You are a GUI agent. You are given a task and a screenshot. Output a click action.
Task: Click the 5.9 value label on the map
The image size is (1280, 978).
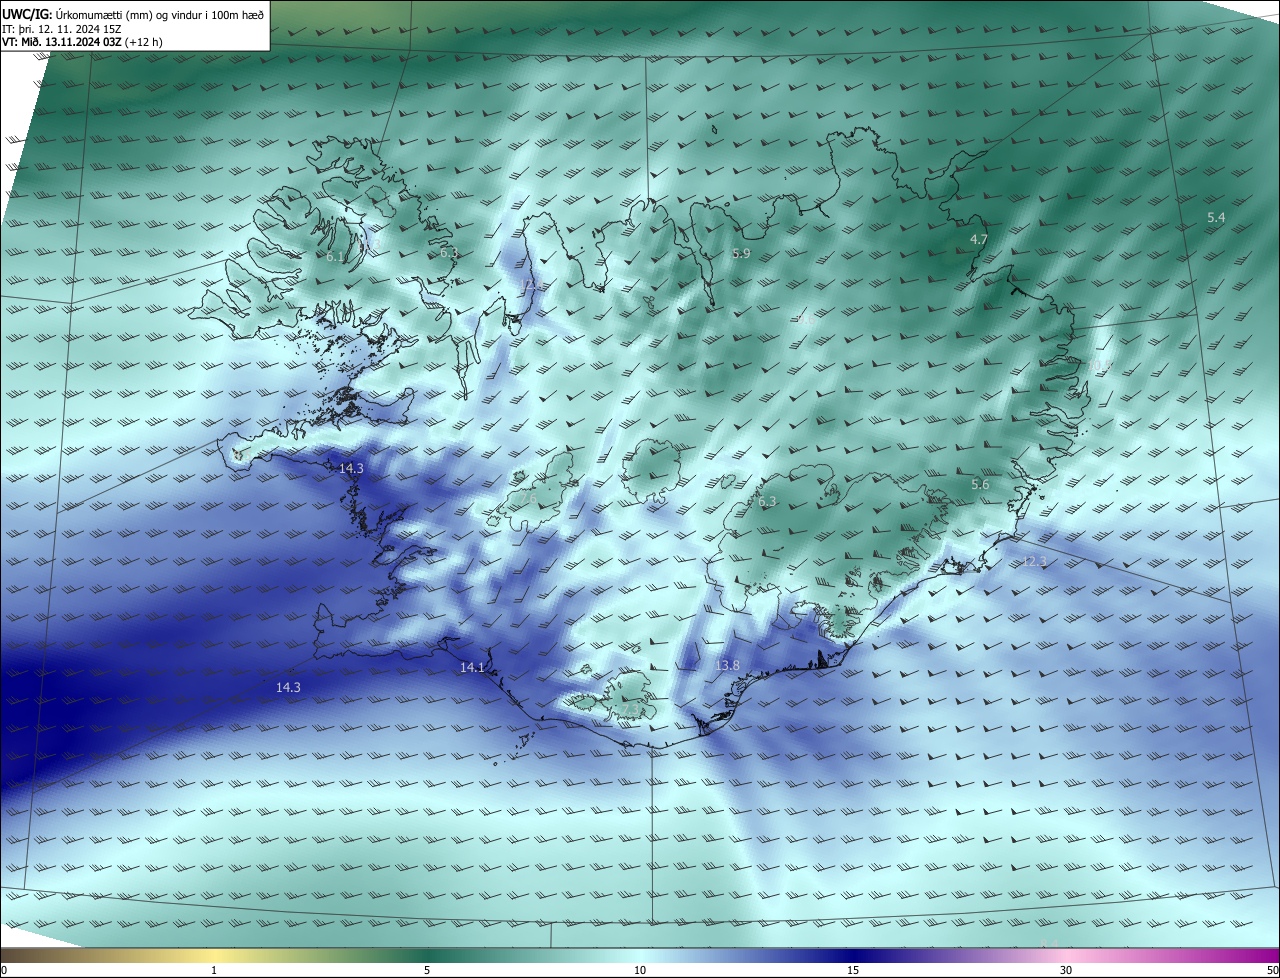(741, 254)
